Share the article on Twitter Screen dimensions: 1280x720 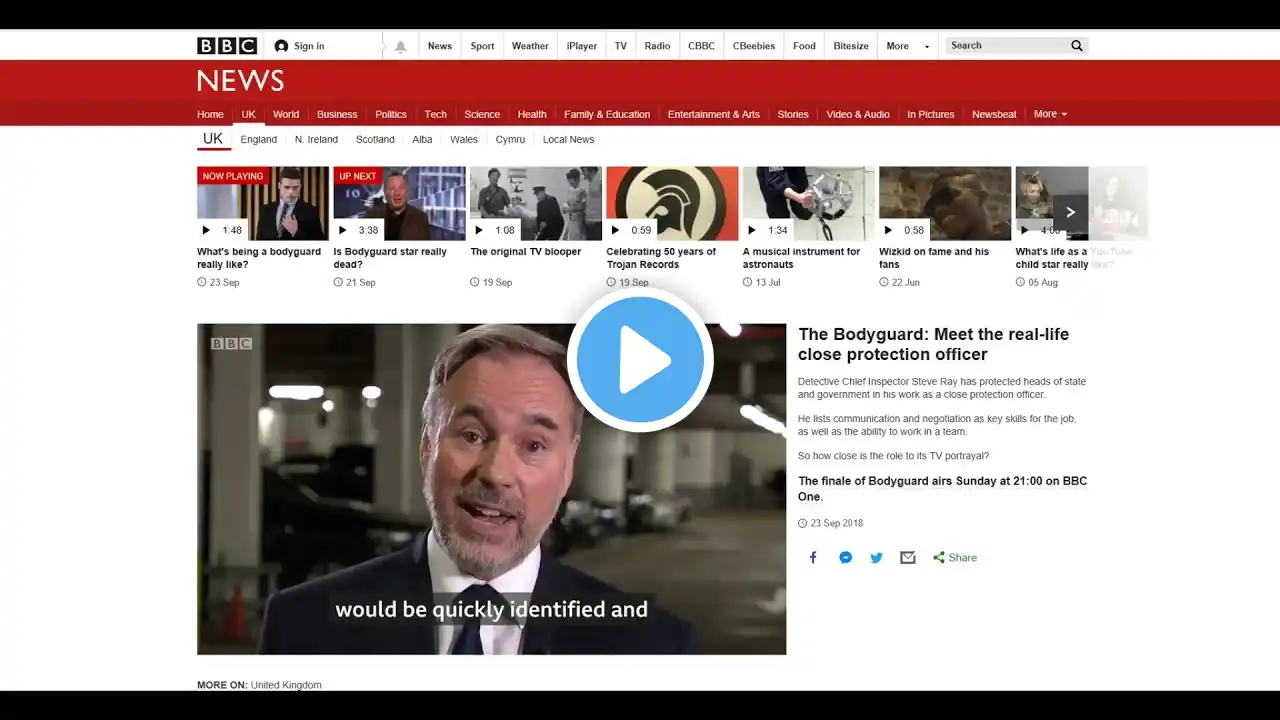coord(876,558)
